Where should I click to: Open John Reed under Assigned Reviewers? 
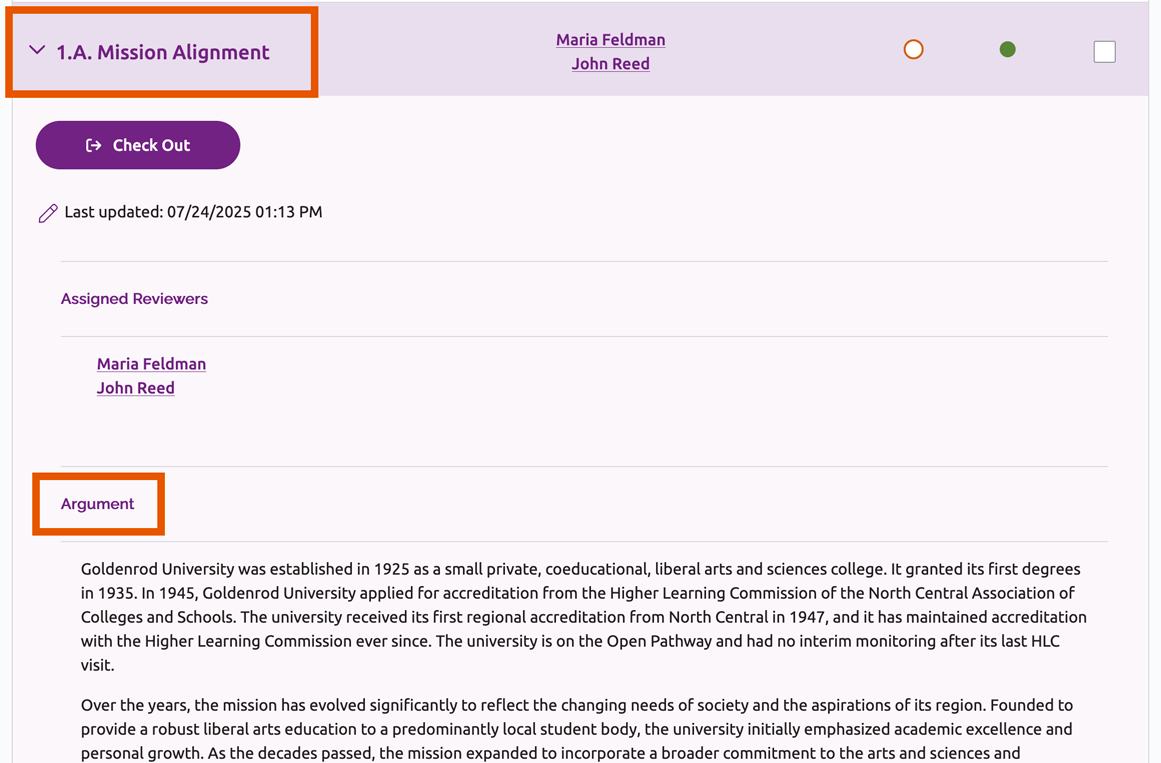(135, 388)
